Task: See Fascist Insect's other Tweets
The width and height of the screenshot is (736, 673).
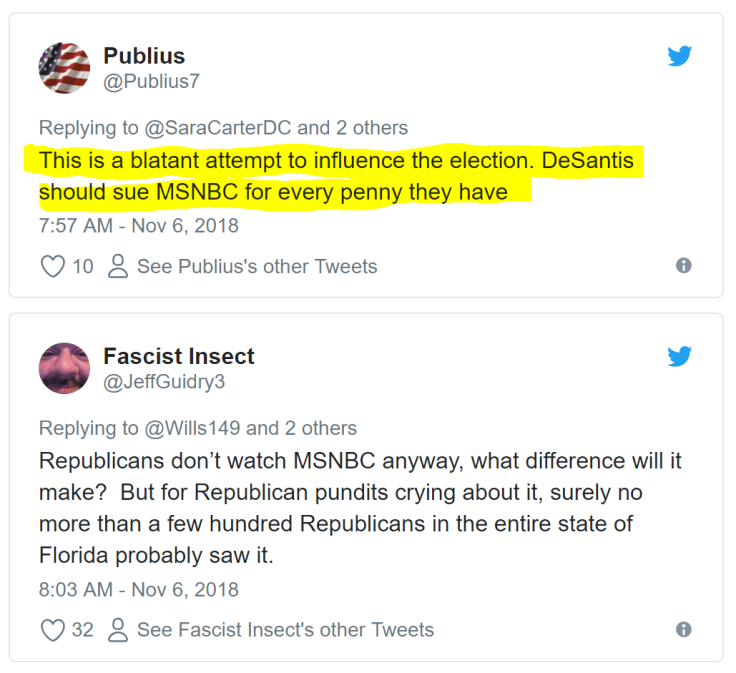Action: pyautogui.click(x=285, y=630)
